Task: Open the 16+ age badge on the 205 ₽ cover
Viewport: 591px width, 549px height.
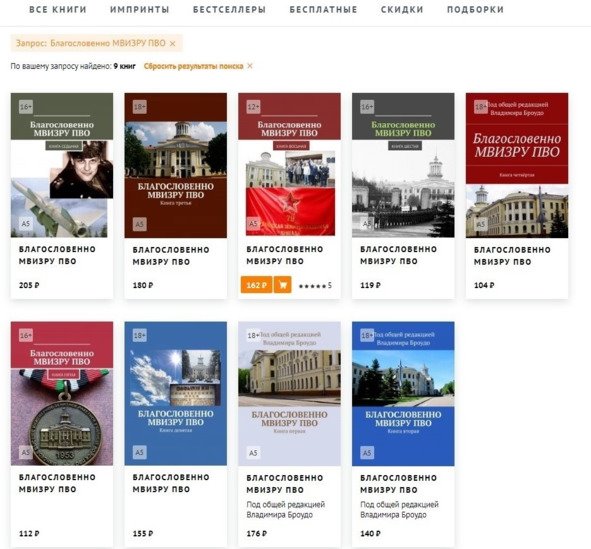Action: pyautogui.click(x=26, y=107)
